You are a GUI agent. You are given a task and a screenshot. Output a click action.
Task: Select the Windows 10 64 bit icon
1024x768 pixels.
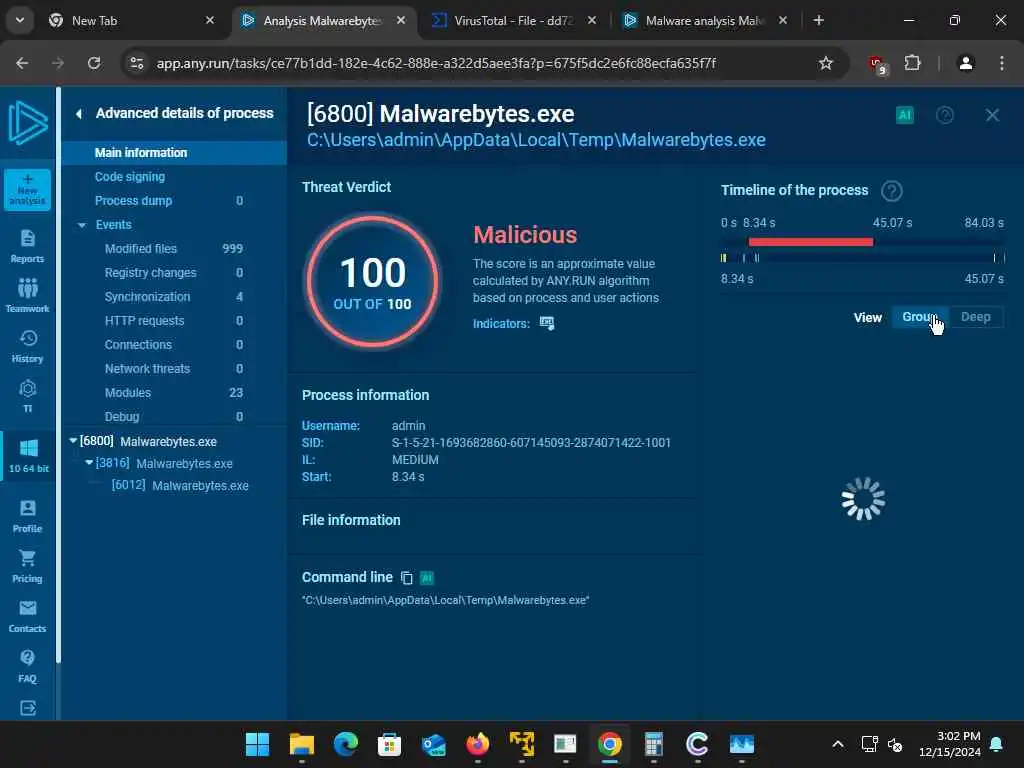point(29,455)
